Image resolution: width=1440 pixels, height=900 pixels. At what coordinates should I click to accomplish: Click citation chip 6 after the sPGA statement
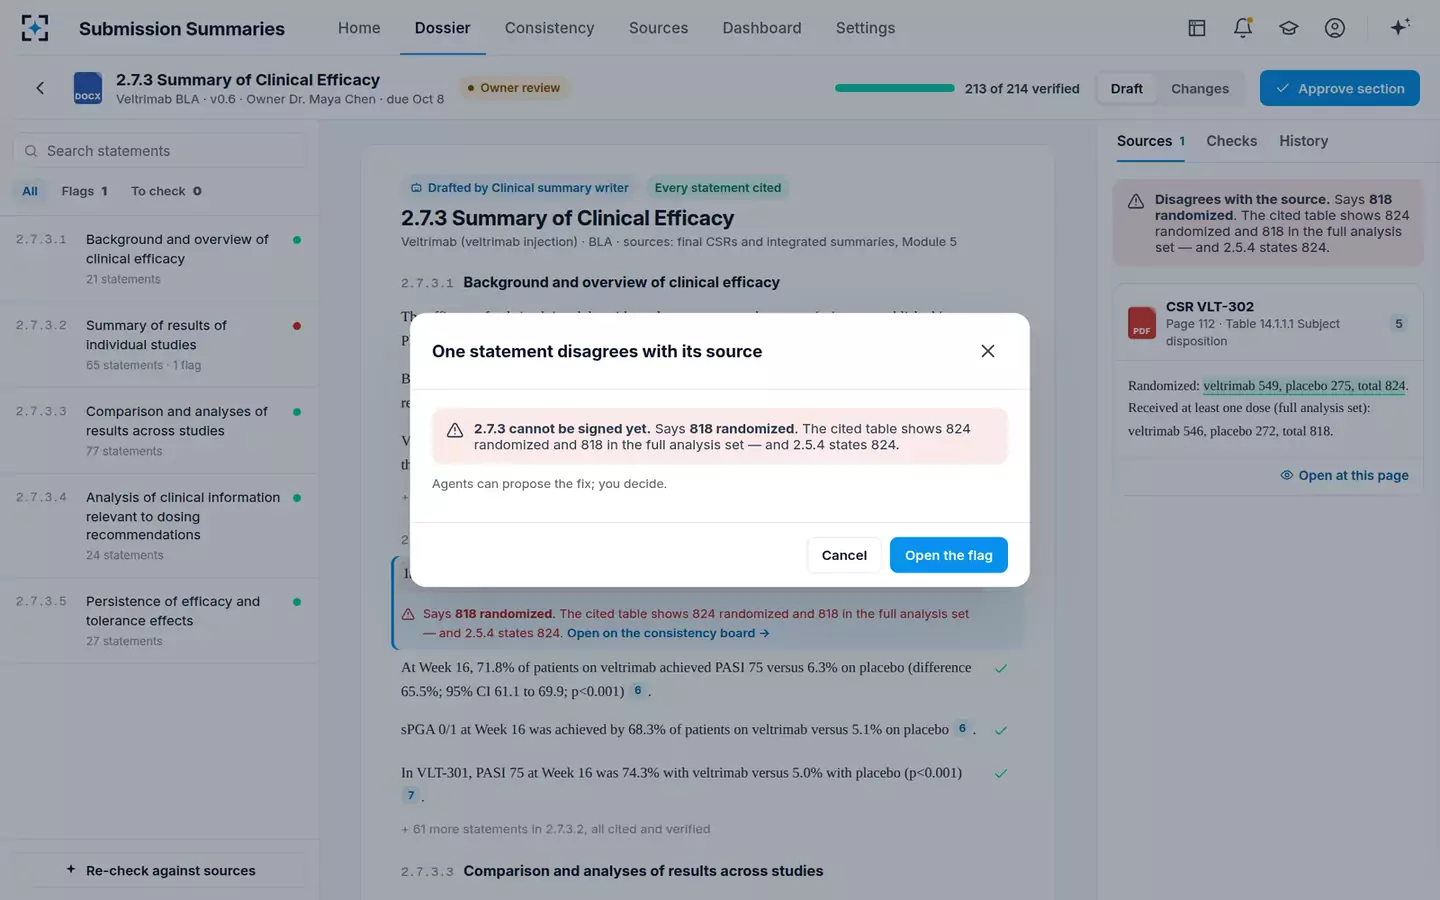click(962, 728)
